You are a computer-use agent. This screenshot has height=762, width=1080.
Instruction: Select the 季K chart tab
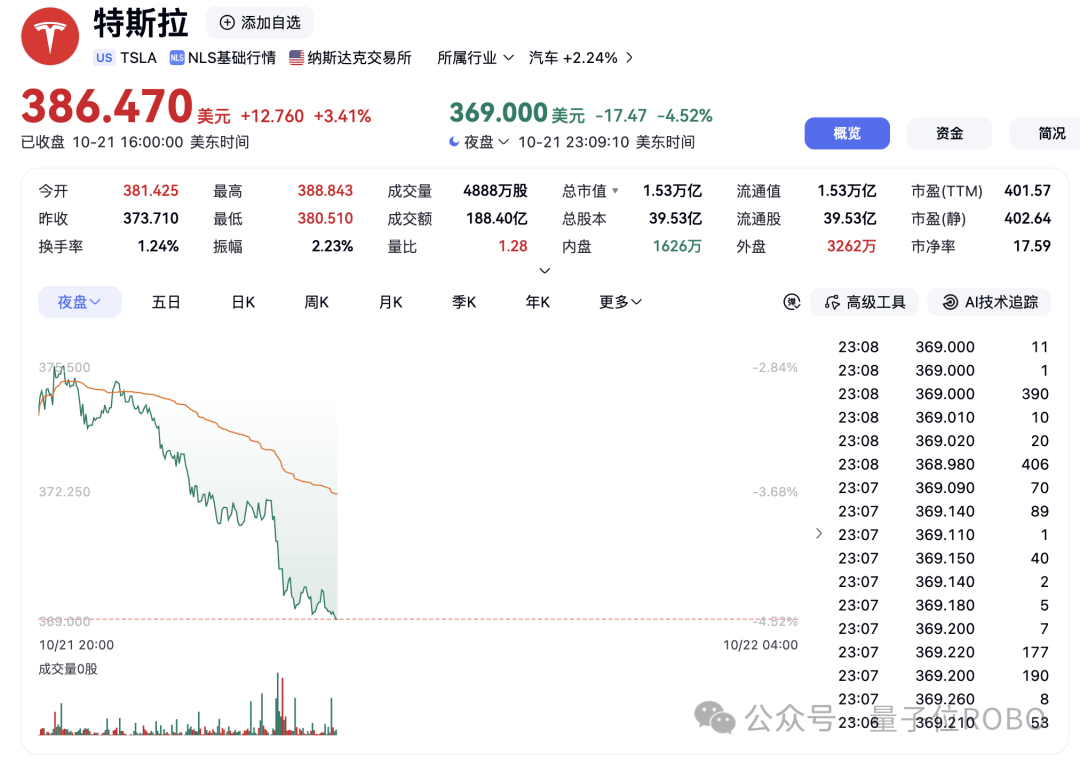tap(464, 302)
